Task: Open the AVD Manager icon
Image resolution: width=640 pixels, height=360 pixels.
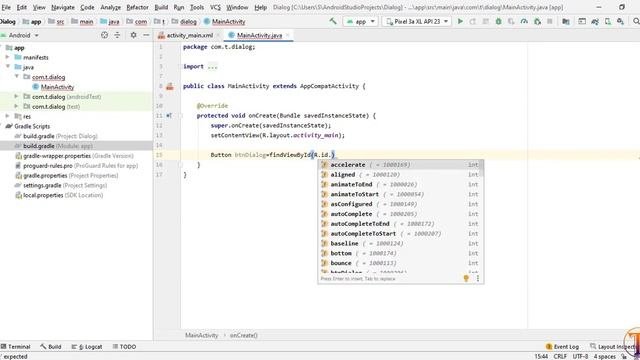Action: [x=608, y=21]
